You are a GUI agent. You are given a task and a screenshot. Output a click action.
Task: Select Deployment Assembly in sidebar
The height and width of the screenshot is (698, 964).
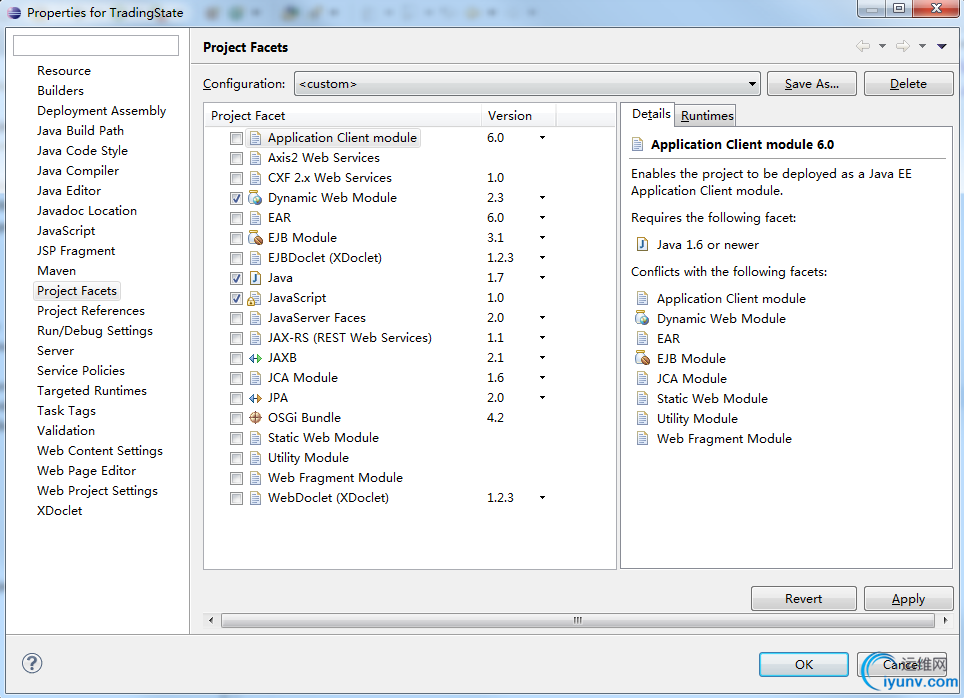click(x=101, y=111)
